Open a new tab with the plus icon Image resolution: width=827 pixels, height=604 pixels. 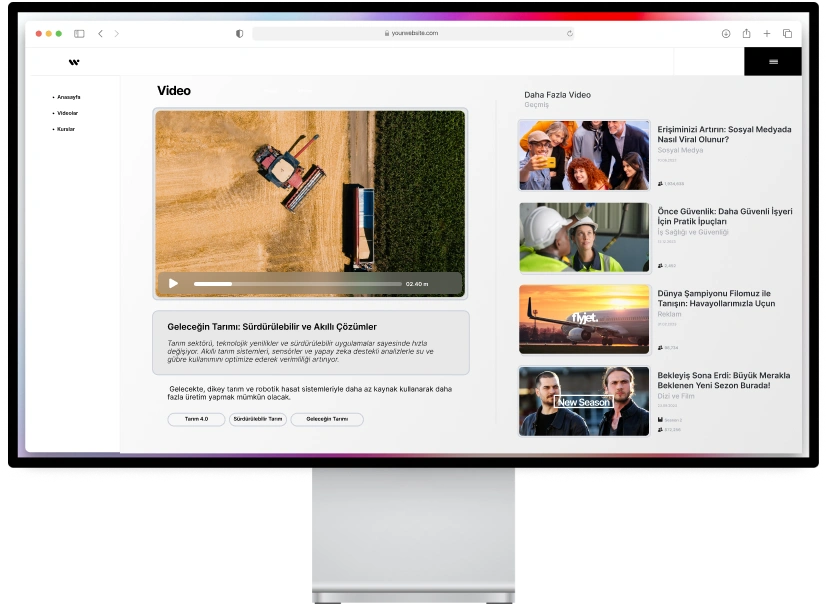point(766,34)
